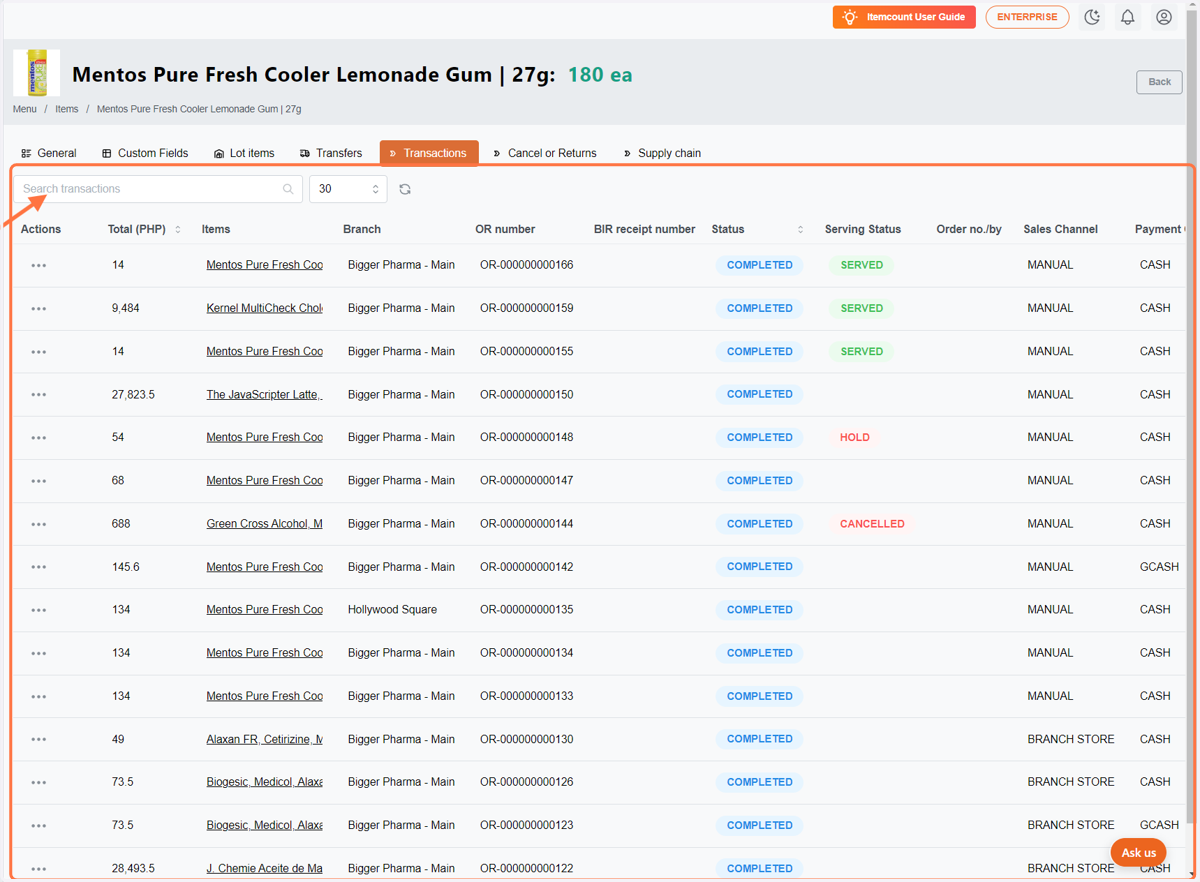Click GCASH payment for OR-000000000142
The height and width of the screenshot is (882, 1200).
point(1159,566)
